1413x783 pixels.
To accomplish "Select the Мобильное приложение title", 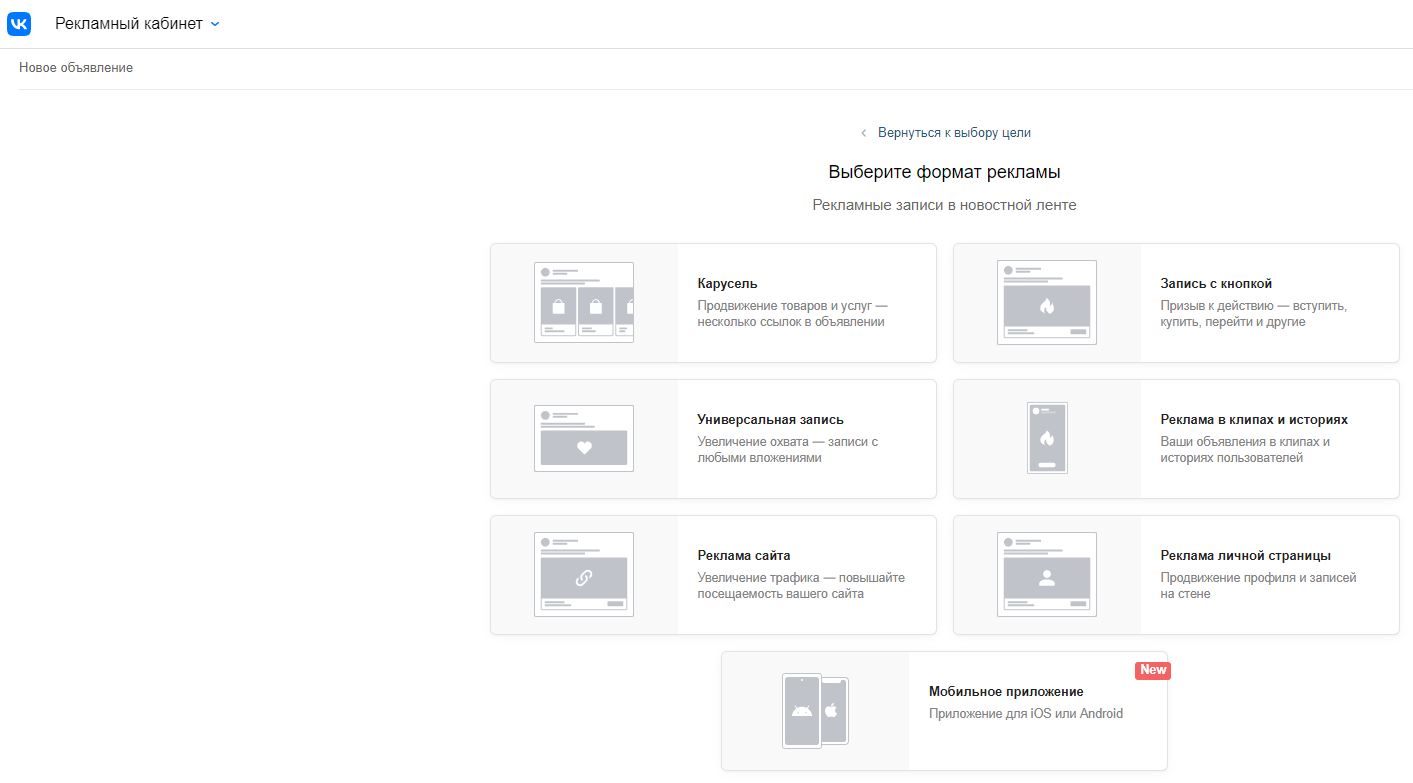I will (x=1006, y=692).
